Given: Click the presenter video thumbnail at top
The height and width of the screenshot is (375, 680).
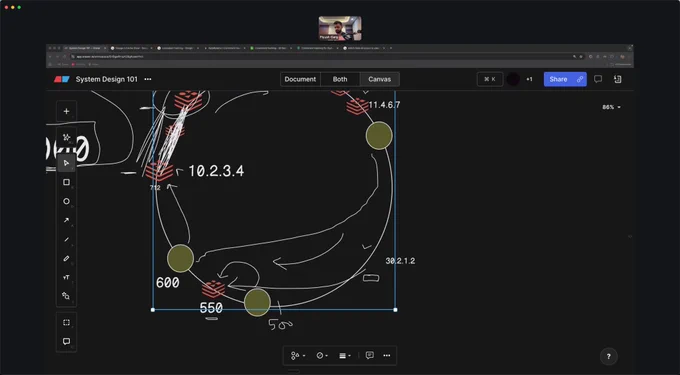Looking at the screenshot, I should click(340, 28).
